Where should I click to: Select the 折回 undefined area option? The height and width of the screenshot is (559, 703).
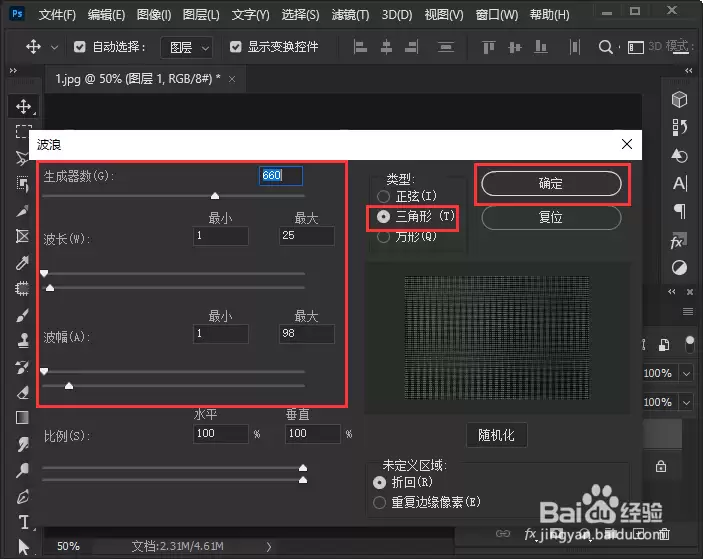click(379, 482)
